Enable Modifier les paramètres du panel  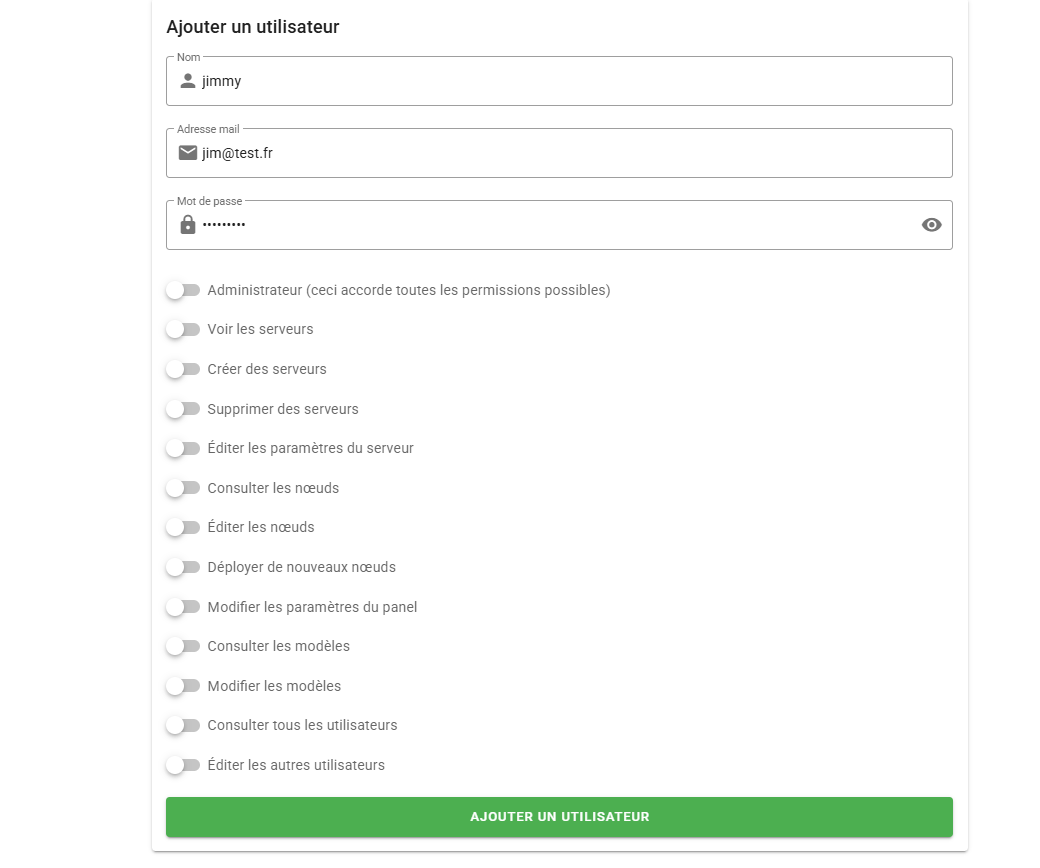[183, 607]
